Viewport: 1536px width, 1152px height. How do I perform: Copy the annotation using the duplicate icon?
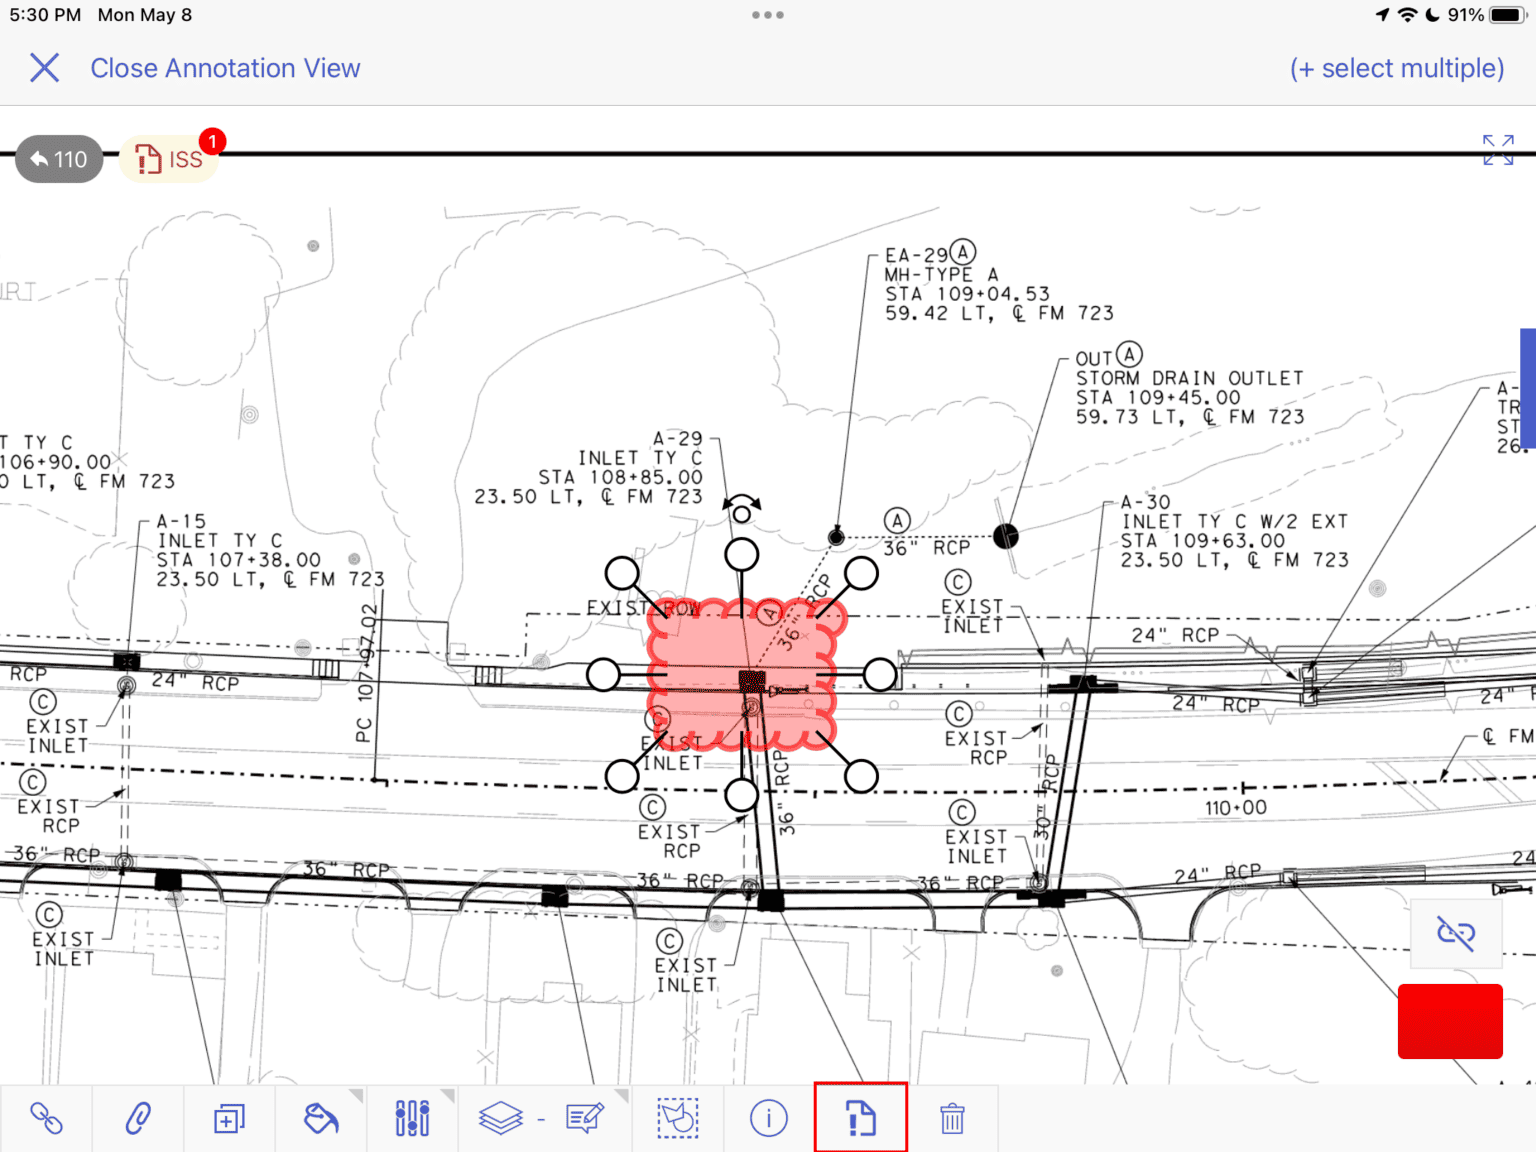tap(229, 1119)
